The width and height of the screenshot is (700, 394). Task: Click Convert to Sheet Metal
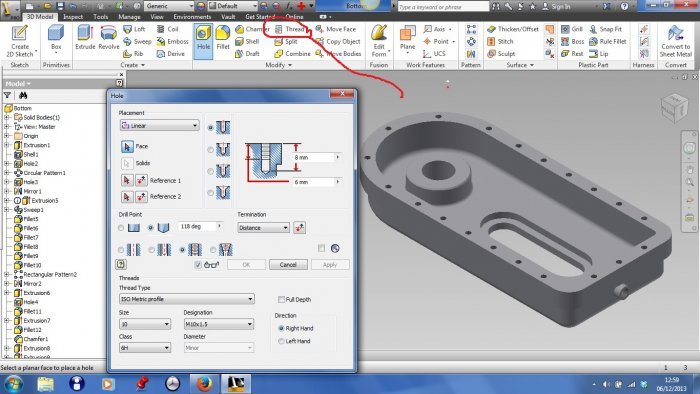pos(675,41)
